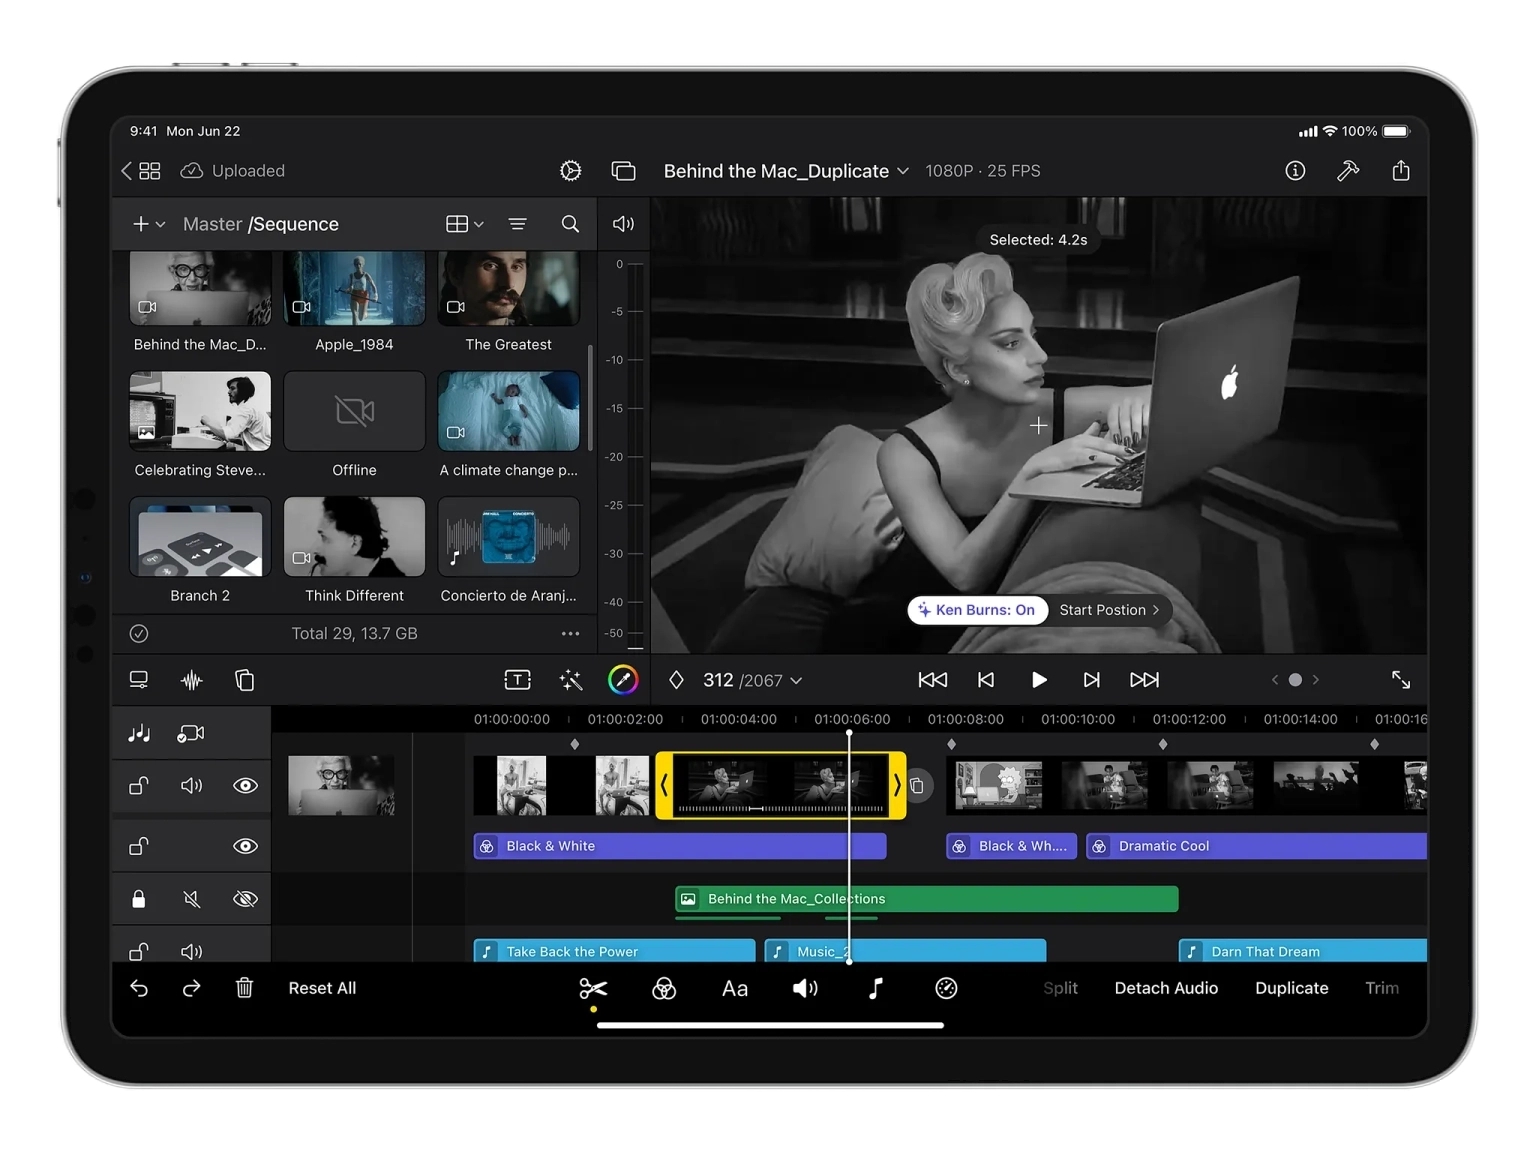Open the color wheel grading tool
This screenshot has width=1536, height=1152.
[623, 680]
